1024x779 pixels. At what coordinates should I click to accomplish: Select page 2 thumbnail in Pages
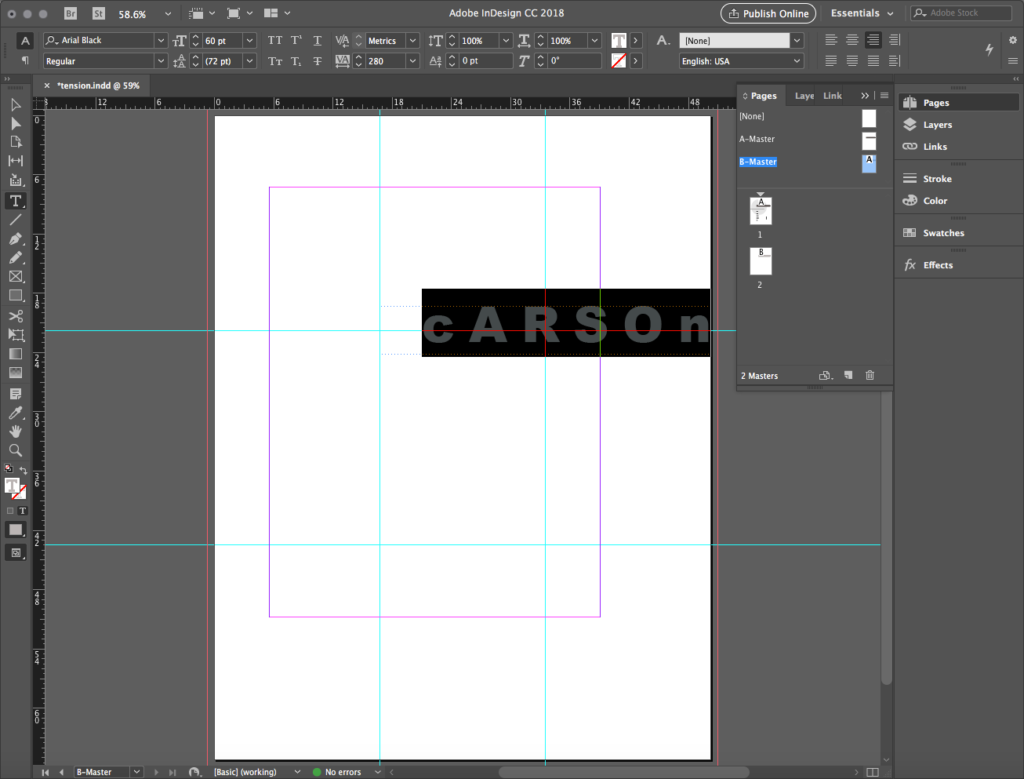pyautogui.click(x=760, y=261)
